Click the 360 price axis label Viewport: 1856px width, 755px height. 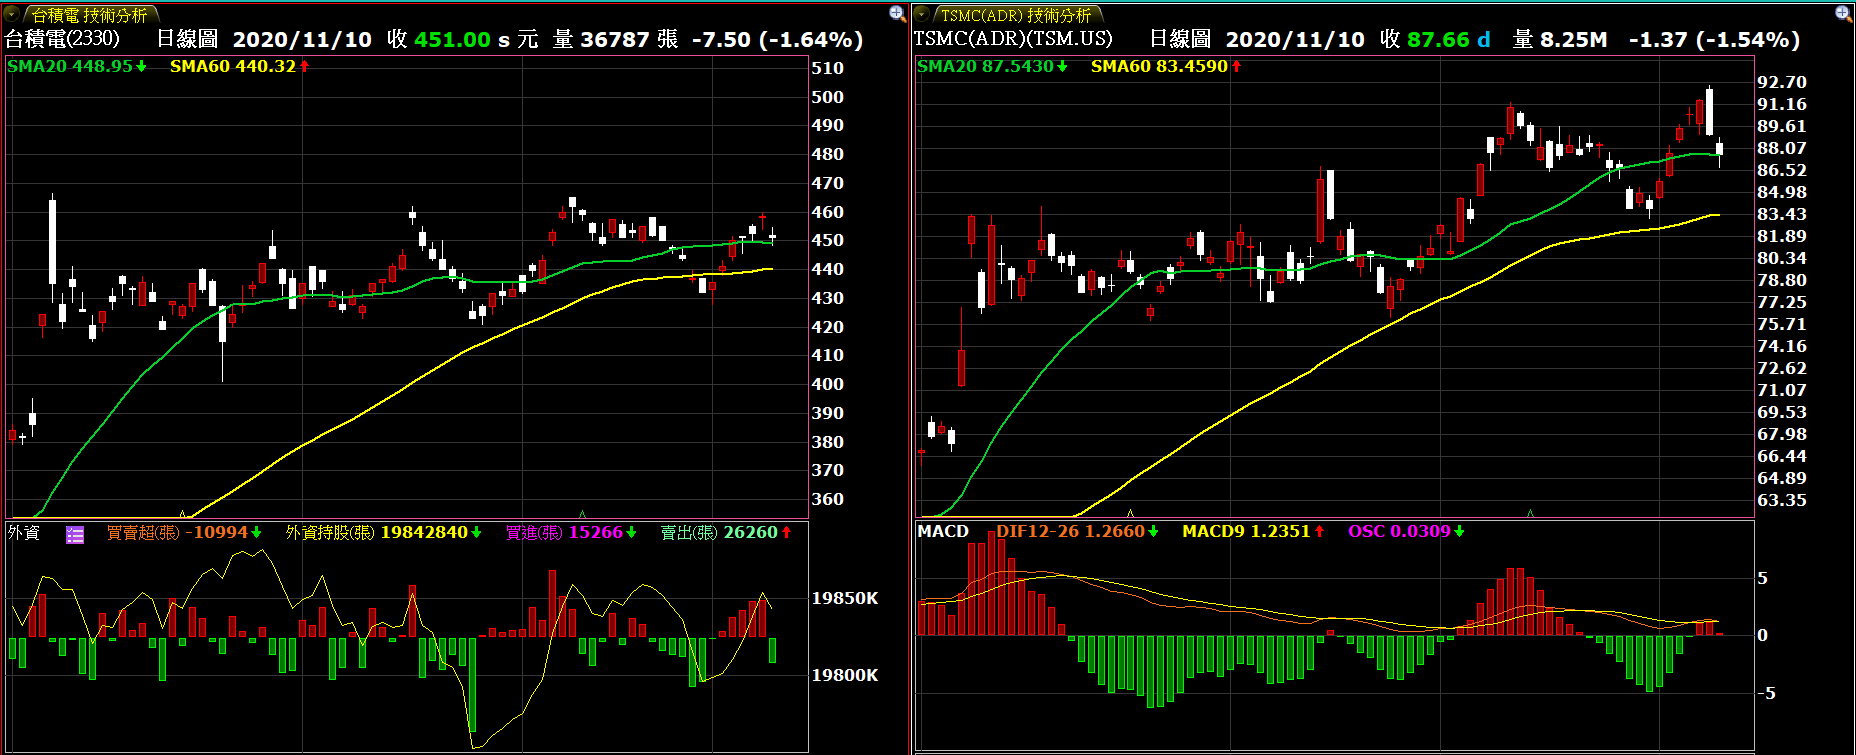(x=828, y=499)
